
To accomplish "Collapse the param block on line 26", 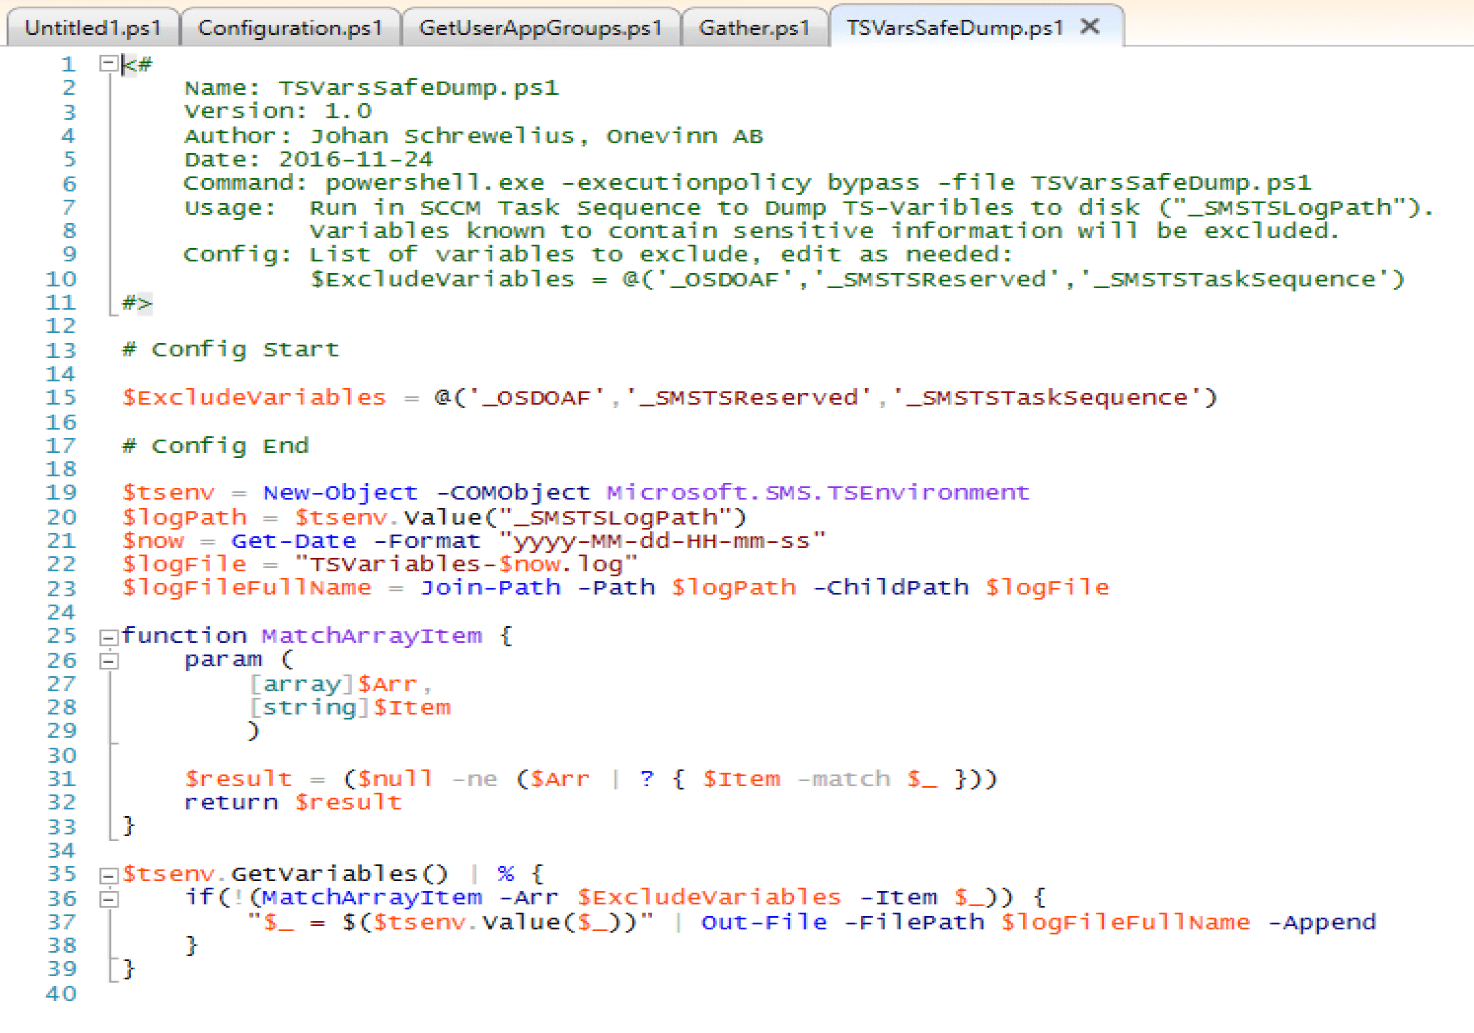I will pyautogui.click(x=108, y=660).
